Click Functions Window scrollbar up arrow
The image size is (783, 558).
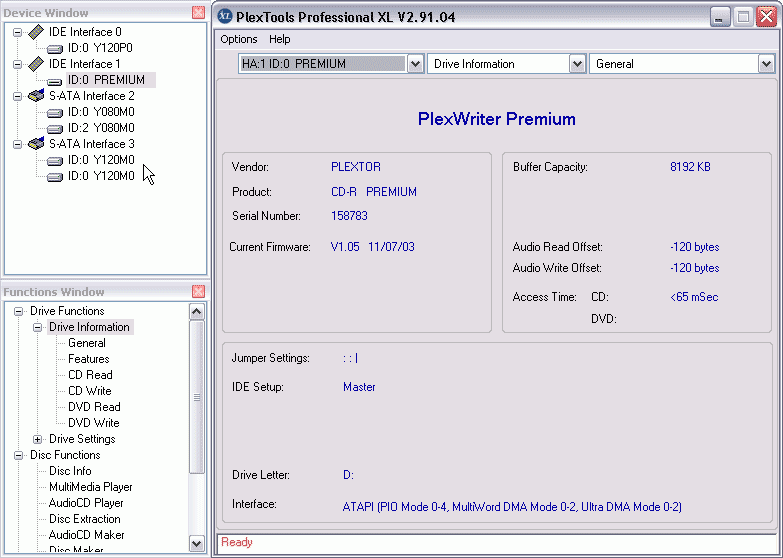[197, 312]
